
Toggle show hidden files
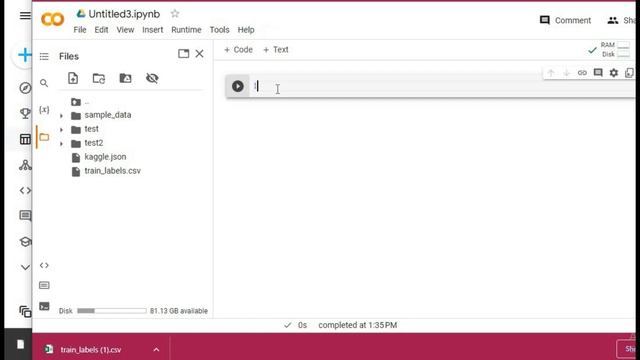point(152,78)
